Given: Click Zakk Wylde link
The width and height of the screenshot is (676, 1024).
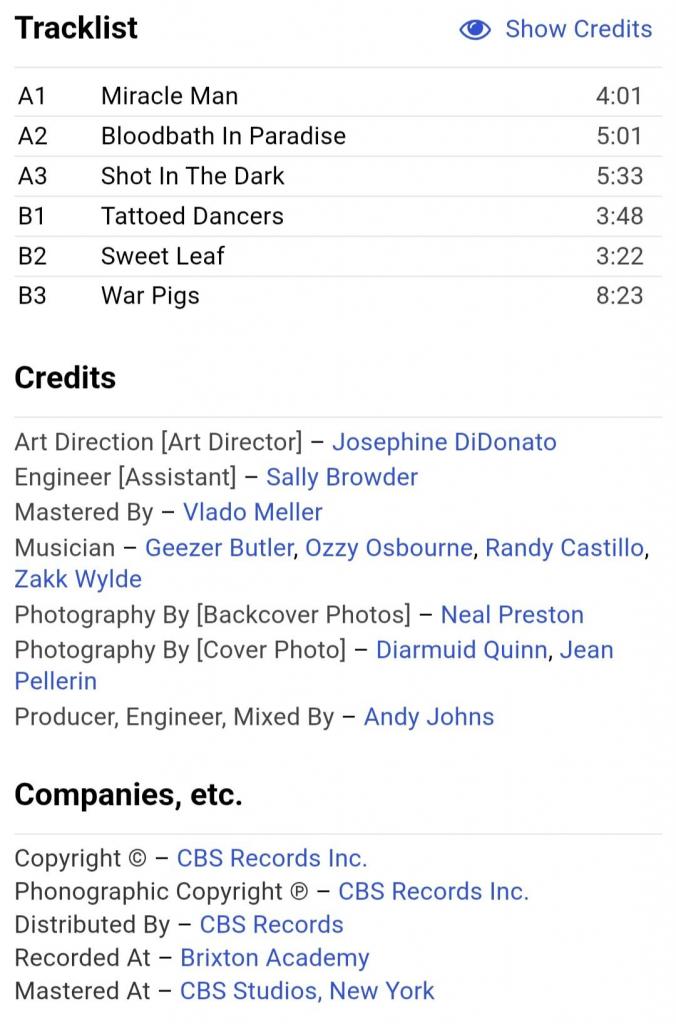Looking at the screenshot, I should click(78, 579).
